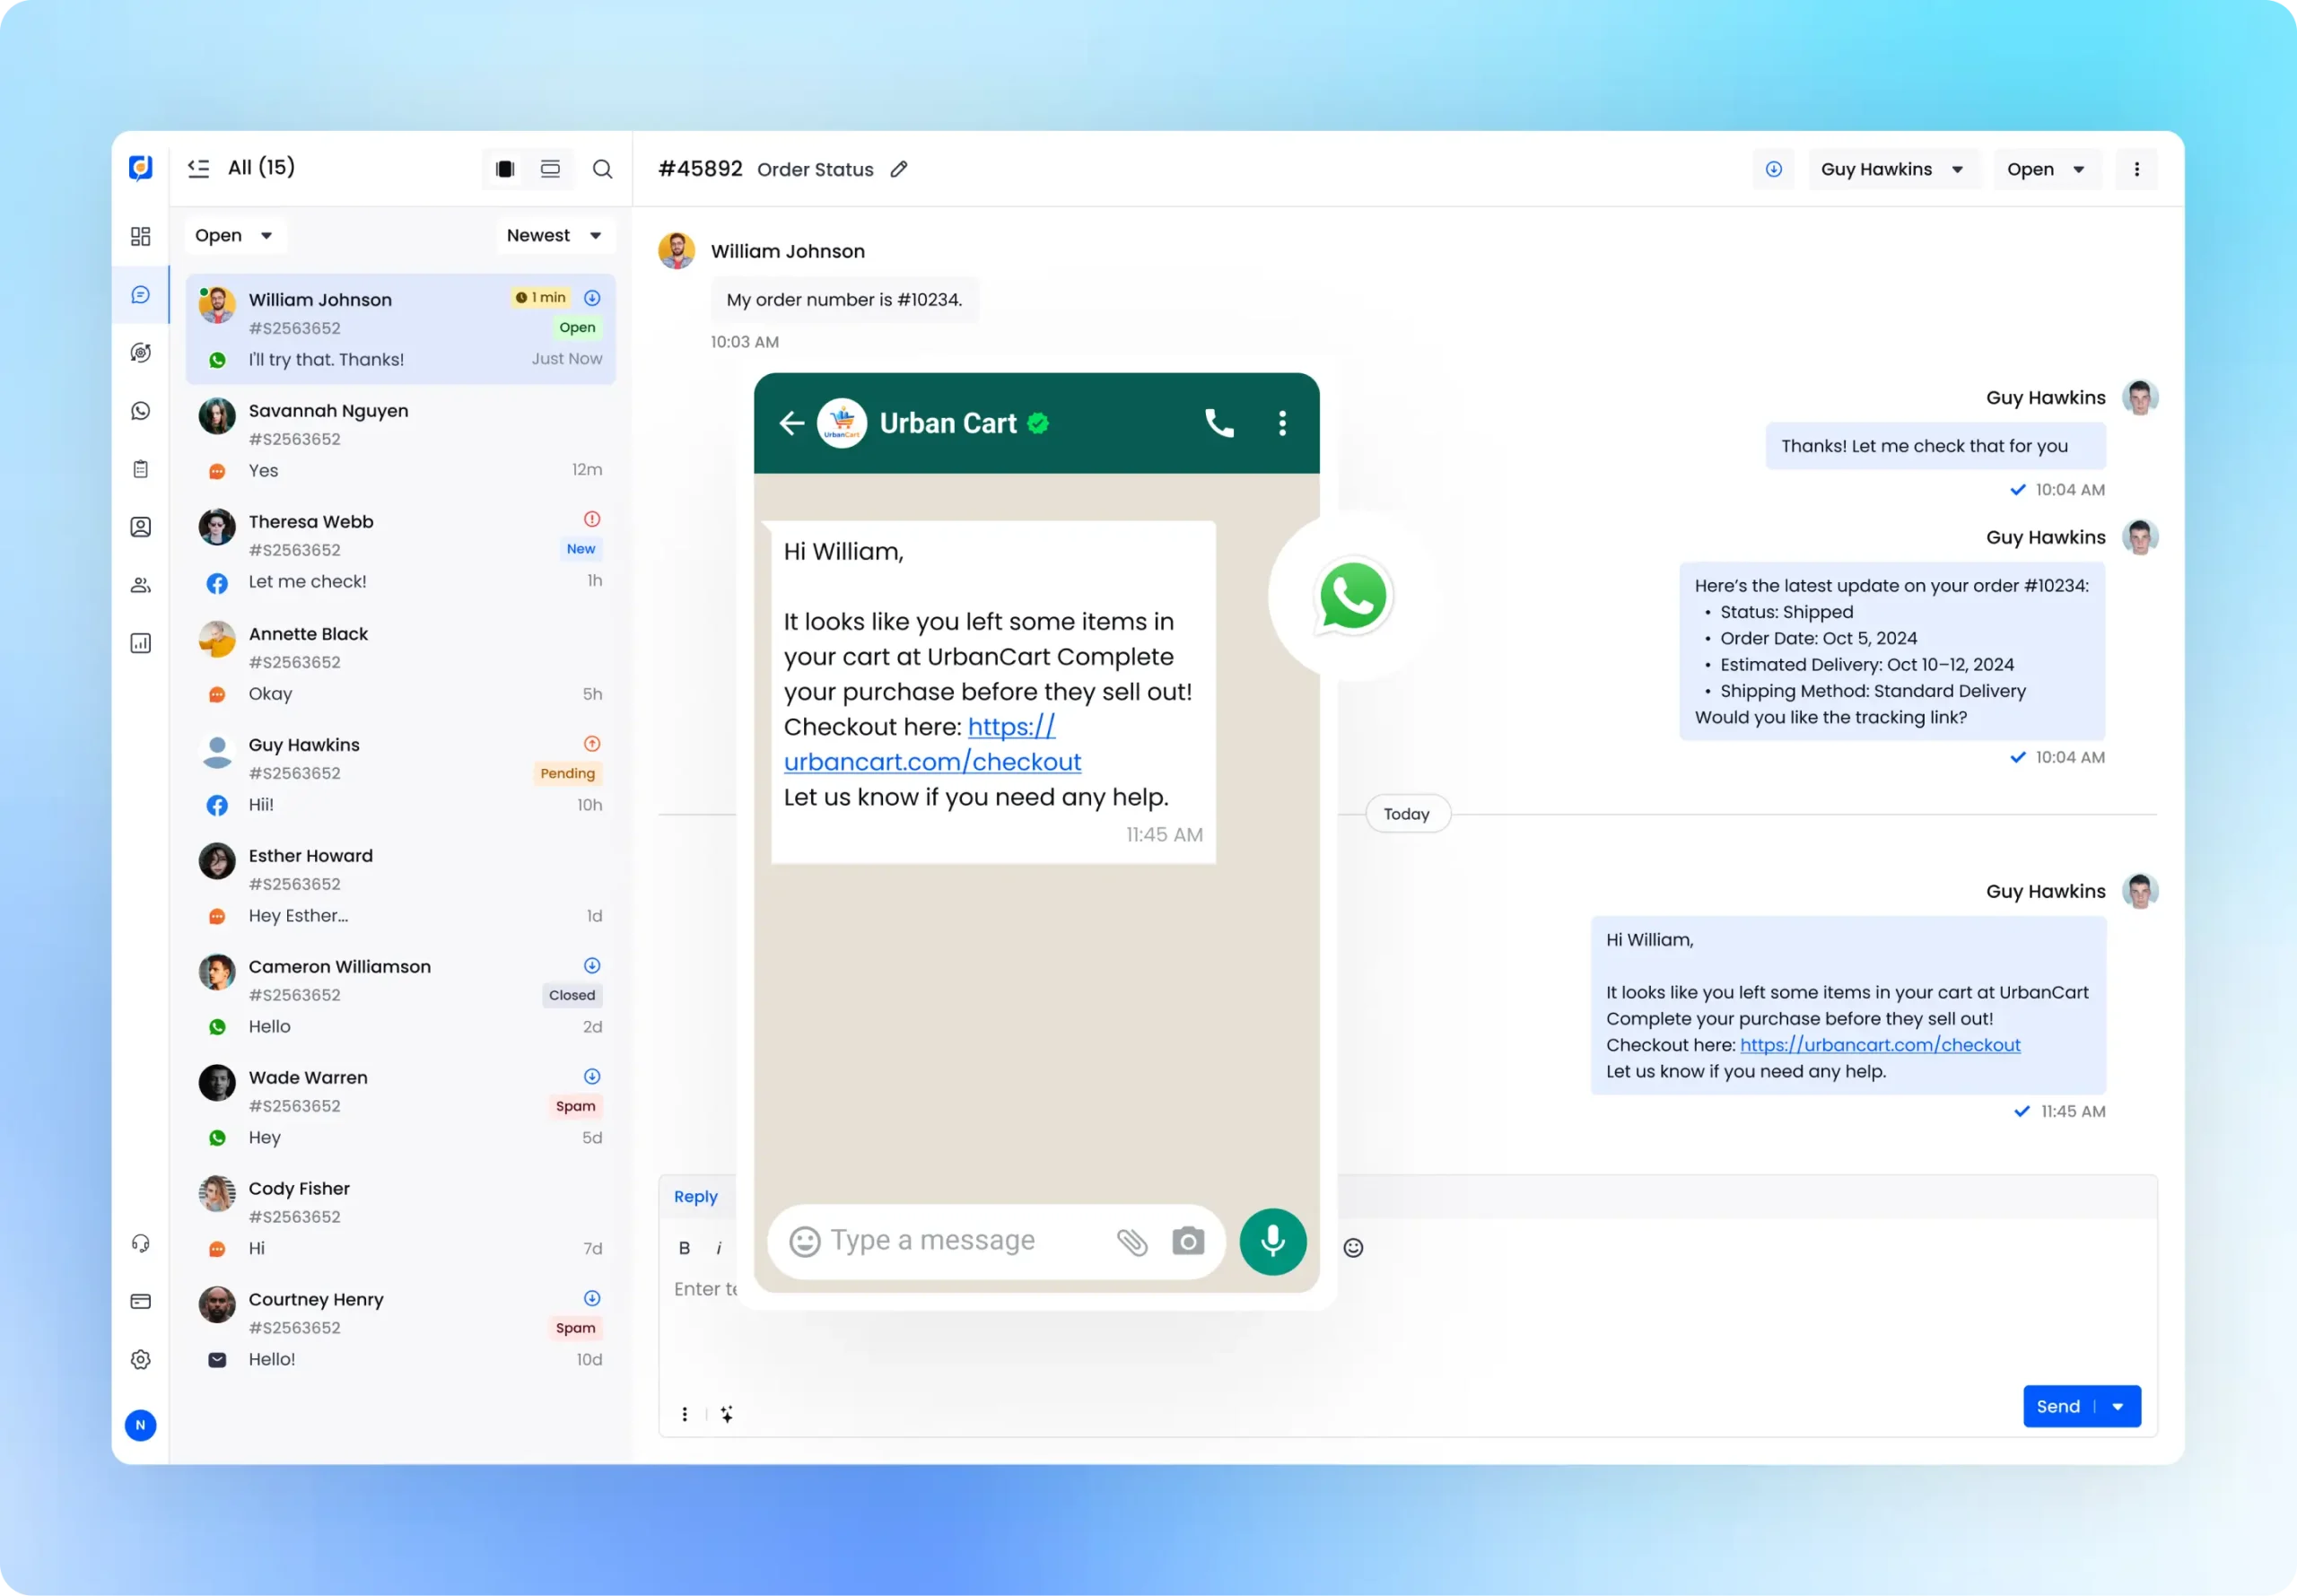The height and width of the screenshot is (1596, 2297).
Task: Open the dashboard grid icon at sidebar top
Action: tap(141, 236)
